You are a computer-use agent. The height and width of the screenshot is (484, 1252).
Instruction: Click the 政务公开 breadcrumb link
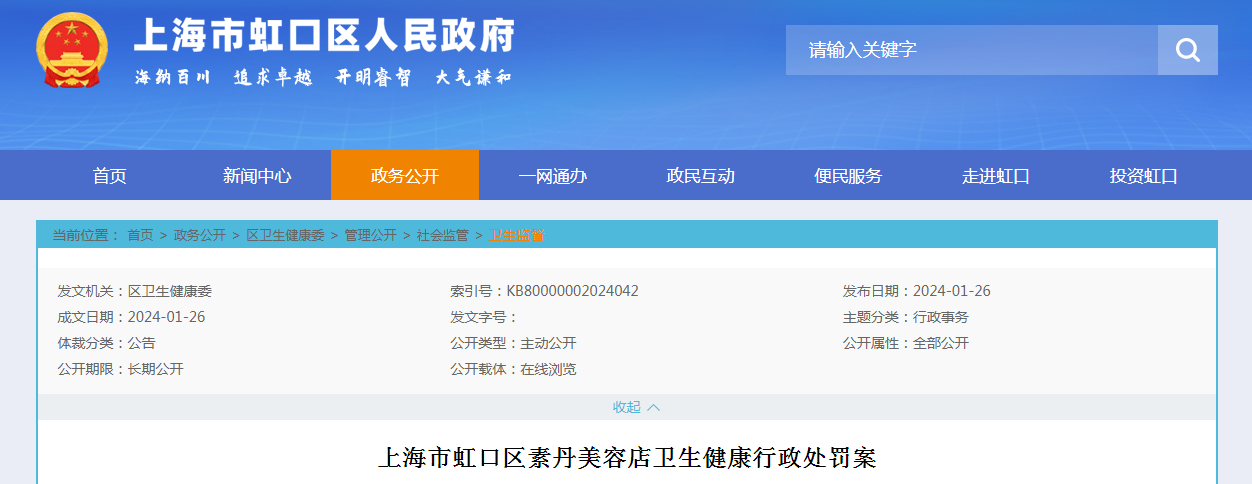click(x=200, y=235)
